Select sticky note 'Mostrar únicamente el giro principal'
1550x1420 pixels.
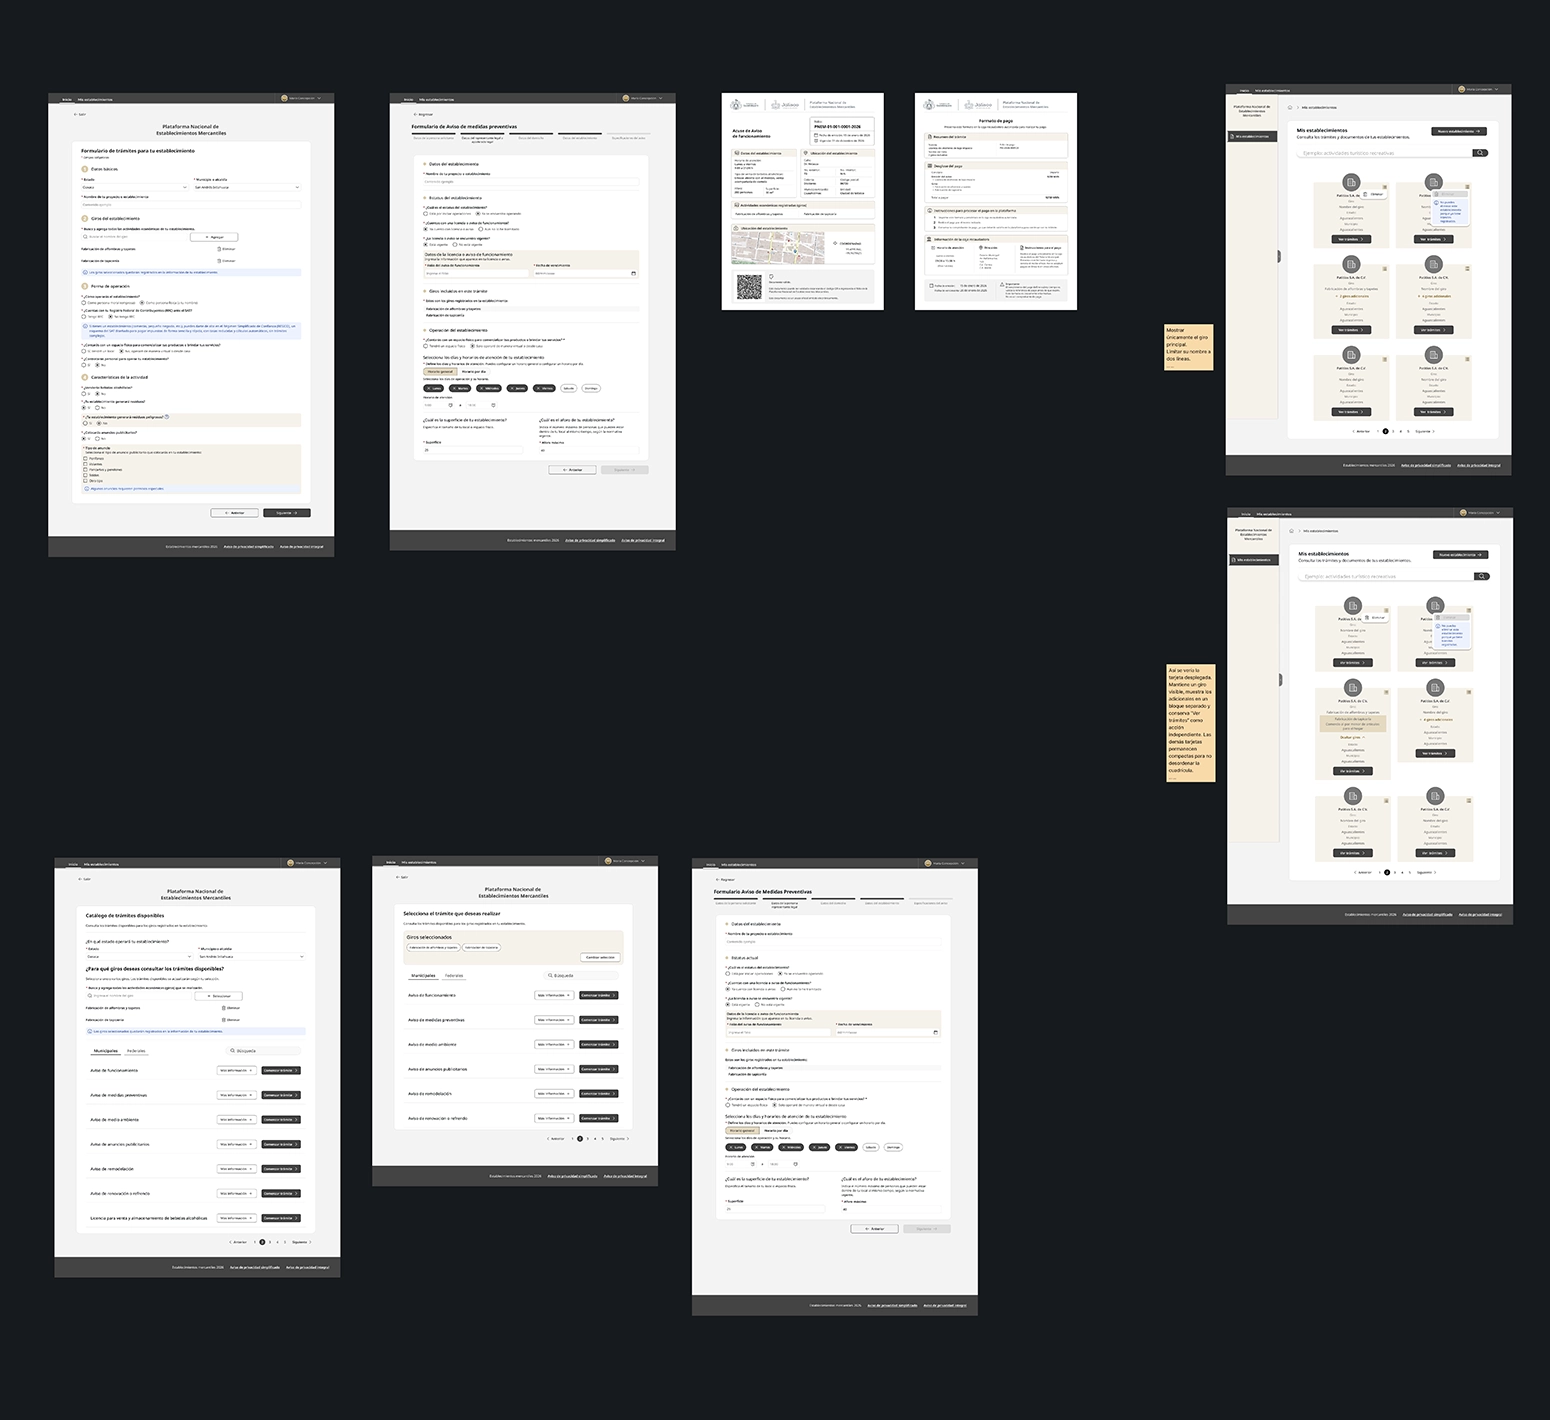1189,347
